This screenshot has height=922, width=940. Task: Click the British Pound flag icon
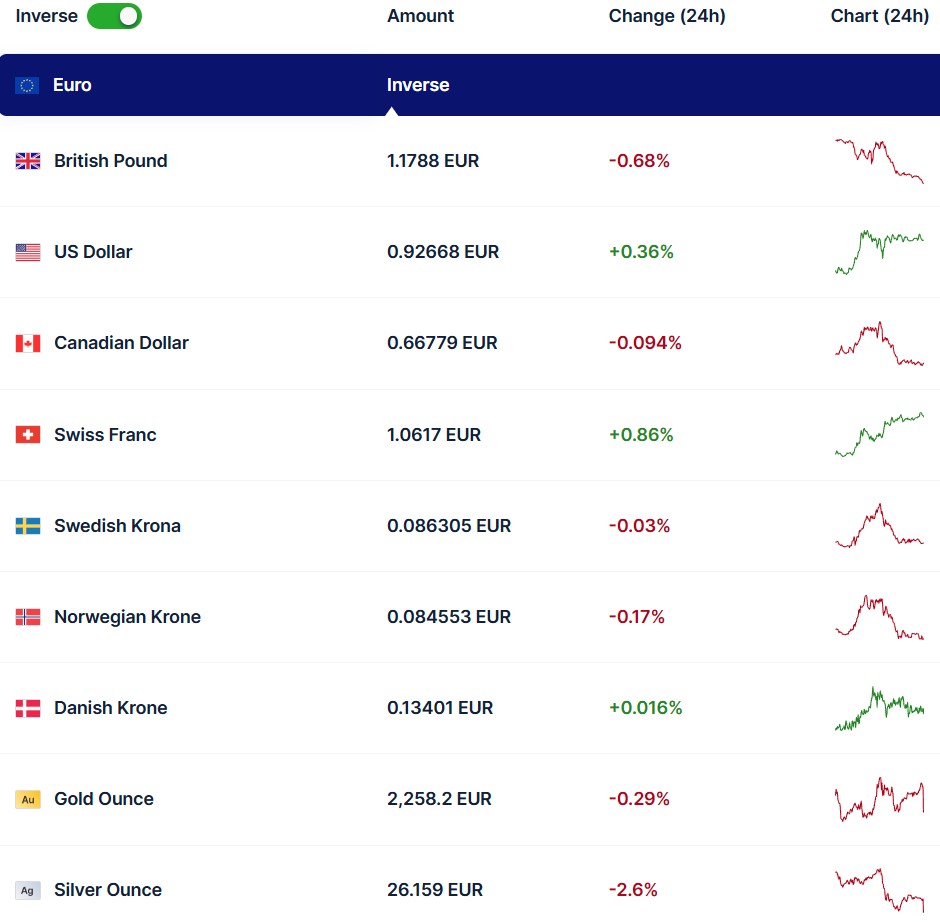click(x=28, y=161)
